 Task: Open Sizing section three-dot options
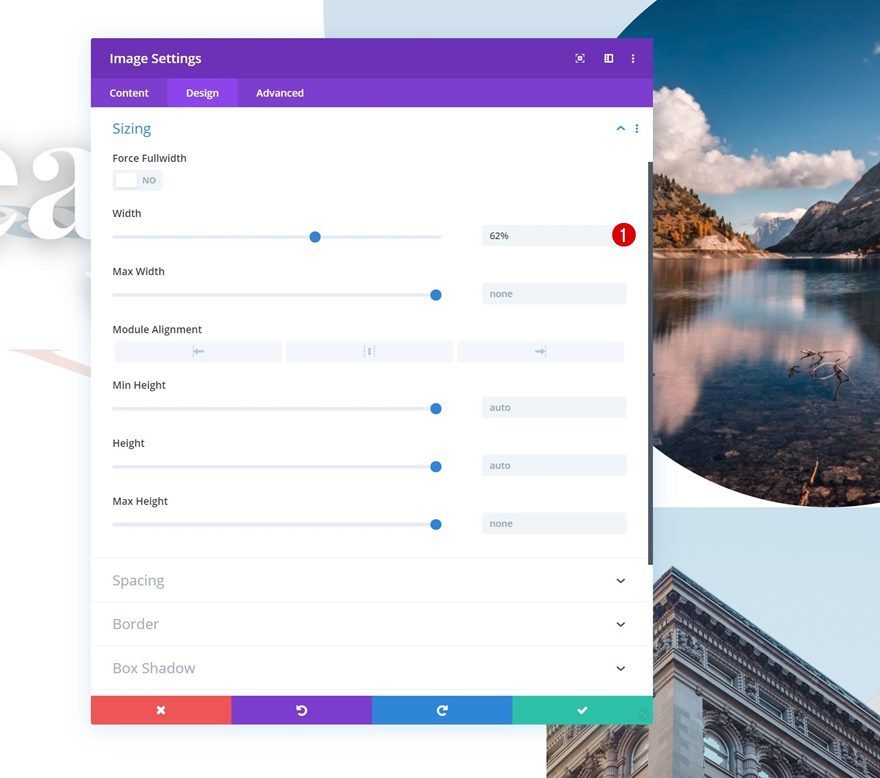[x=637, y=129]
